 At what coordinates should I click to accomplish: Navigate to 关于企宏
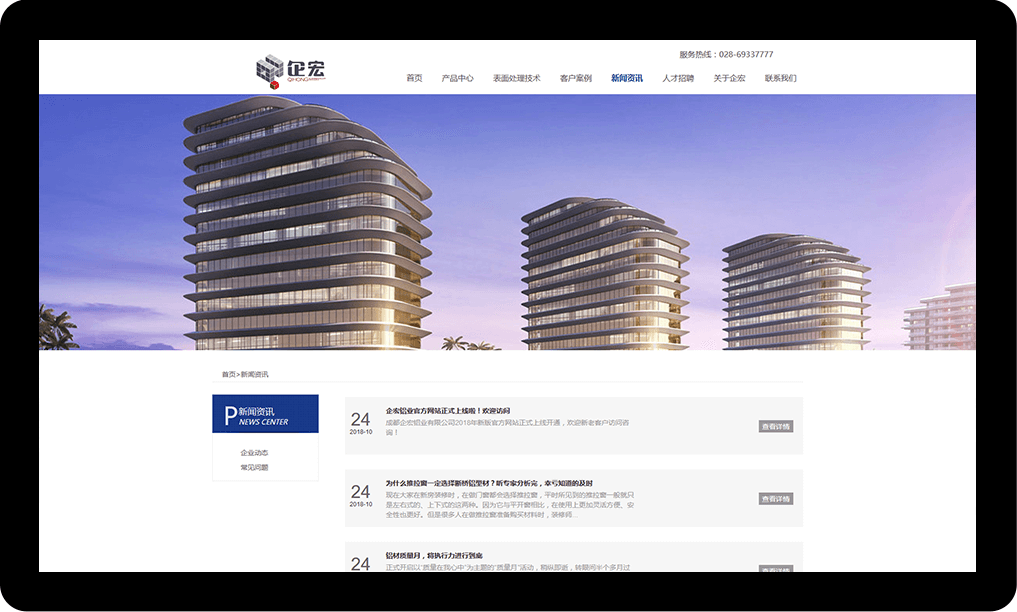click(x=729, y=78)
